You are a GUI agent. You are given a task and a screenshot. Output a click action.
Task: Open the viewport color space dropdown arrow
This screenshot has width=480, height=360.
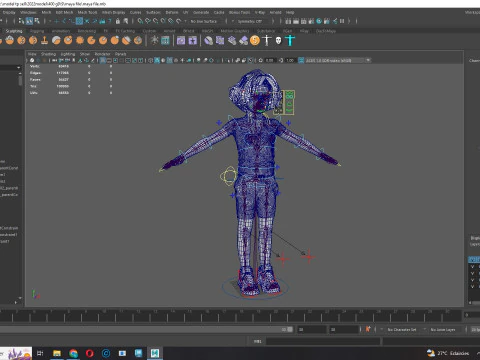368,60
